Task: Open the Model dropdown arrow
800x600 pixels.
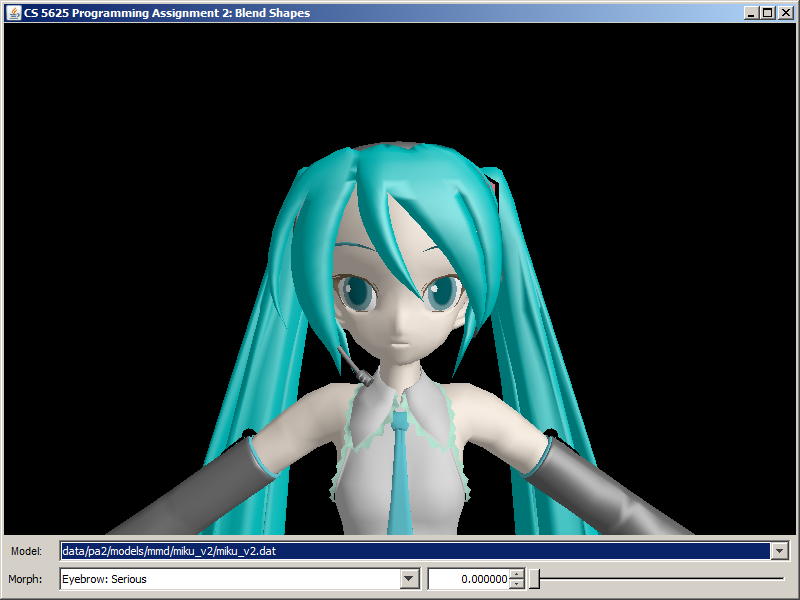Action: tap(779, 551)
